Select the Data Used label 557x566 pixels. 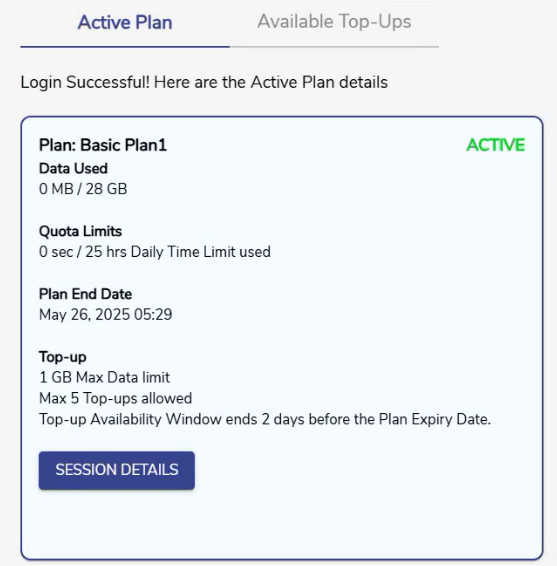pyautogui.click(x=73, y=169)
